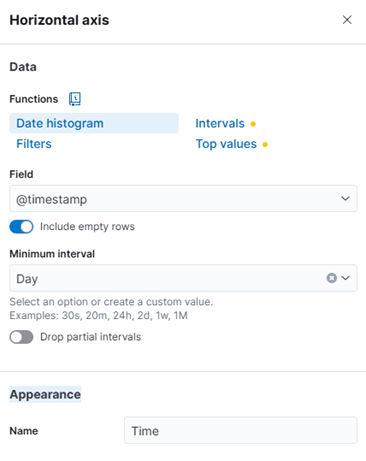Image resolution: width=366 pixels, height=461 pixels.
Task: Click the Drop partial intervals label
Action: point(91,337)
